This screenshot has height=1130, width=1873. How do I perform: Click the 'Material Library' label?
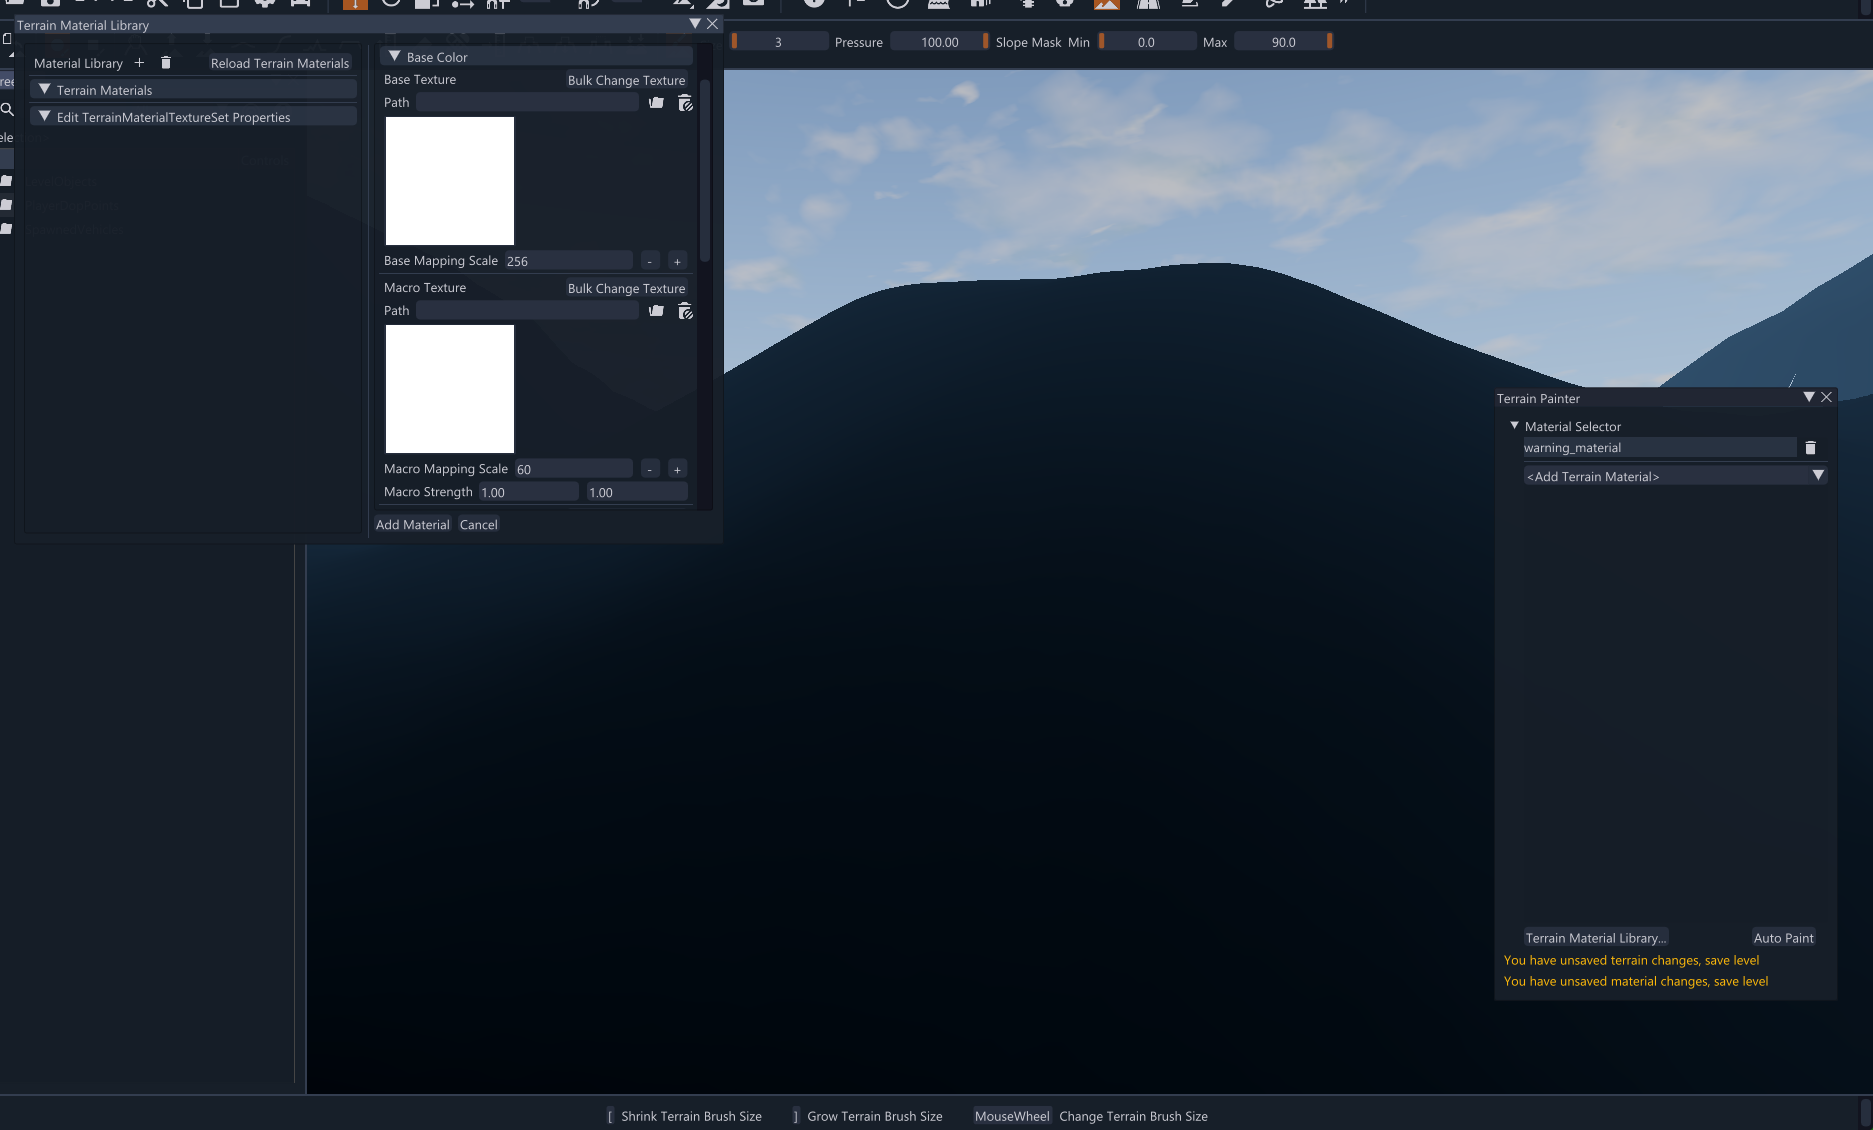(x=78, y=63)
